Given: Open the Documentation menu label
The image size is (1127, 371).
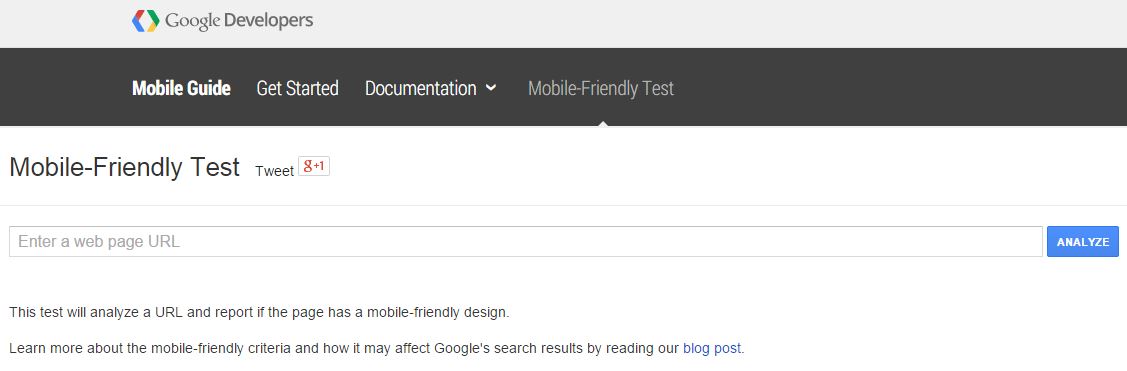Looking at the screenshot, I should coord(420,88).
